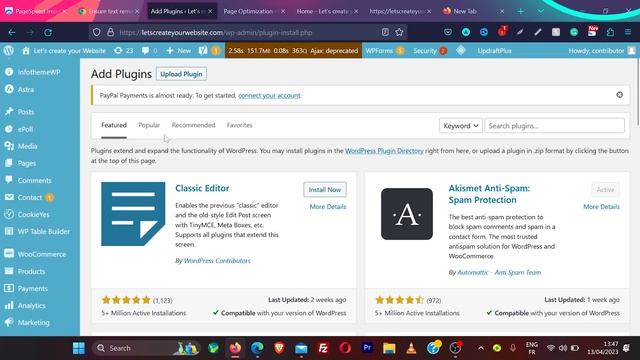The width and height of the screenshot is (640, 360).
Task: Open Microsoft Edge from taskbar
Action: pos(257,348)
